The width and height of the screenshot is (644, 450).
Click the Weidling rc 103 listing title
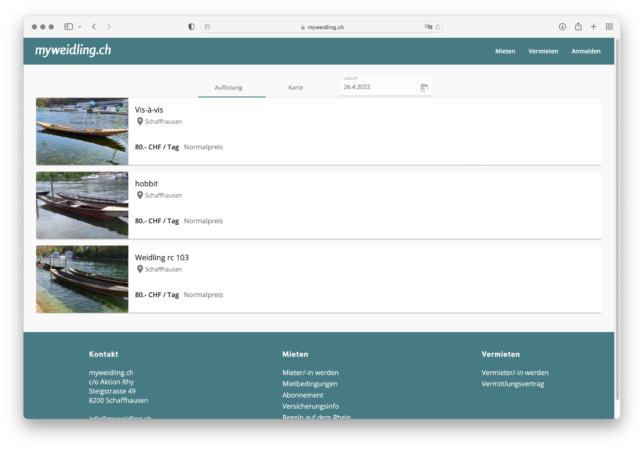coord(162,257)
